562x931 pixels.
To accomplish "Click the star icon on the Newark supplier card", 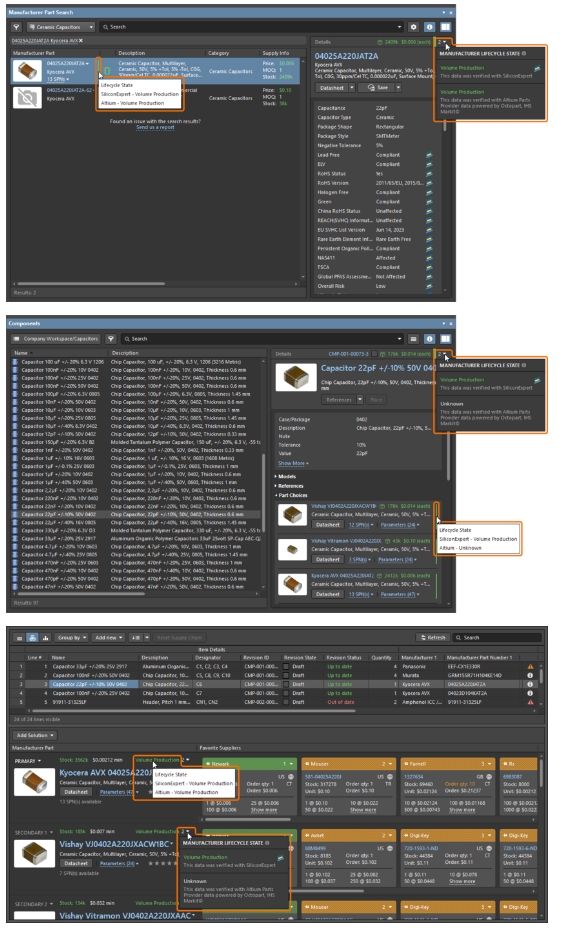I will pyautogui.click(x=208, y=764).
